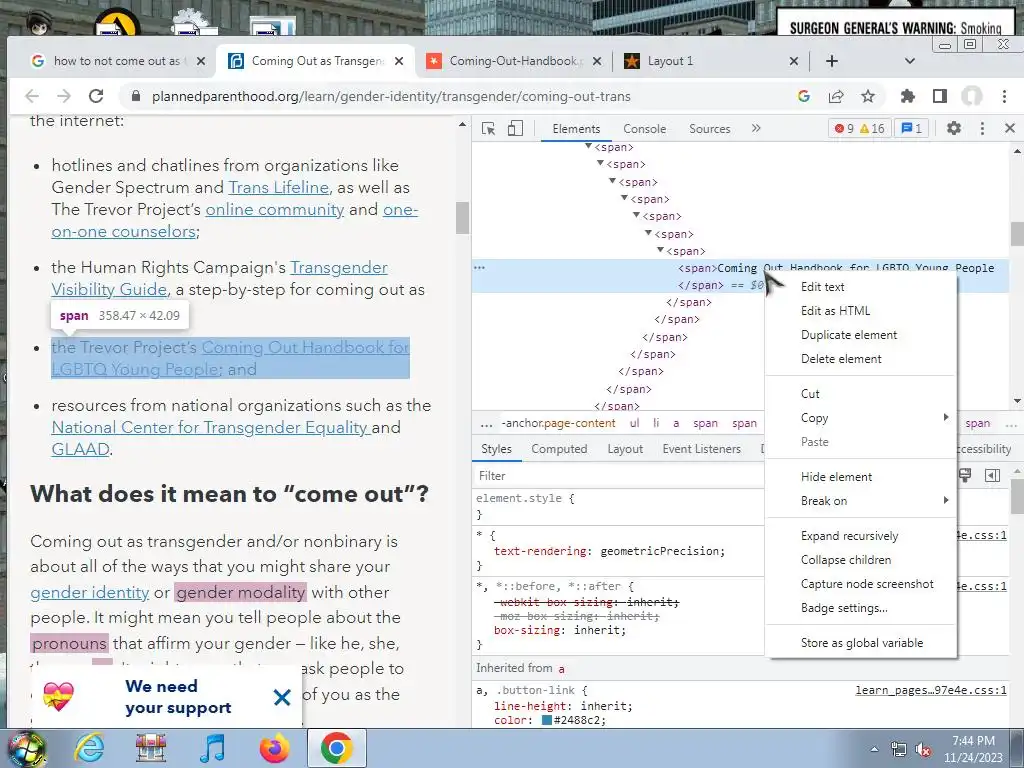Screen dimensions: 1024x768
Task: Switch to the Layout 1 tab
Action: (710, 61)
